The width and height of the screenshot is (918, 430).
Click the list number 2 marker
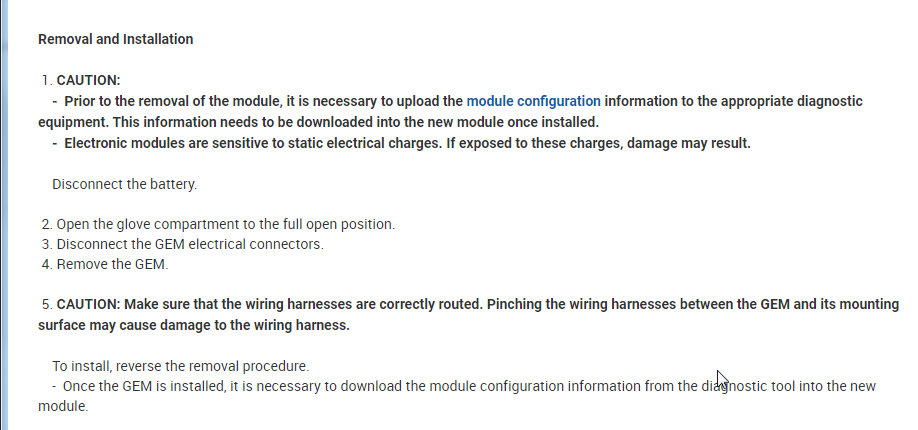46,224
